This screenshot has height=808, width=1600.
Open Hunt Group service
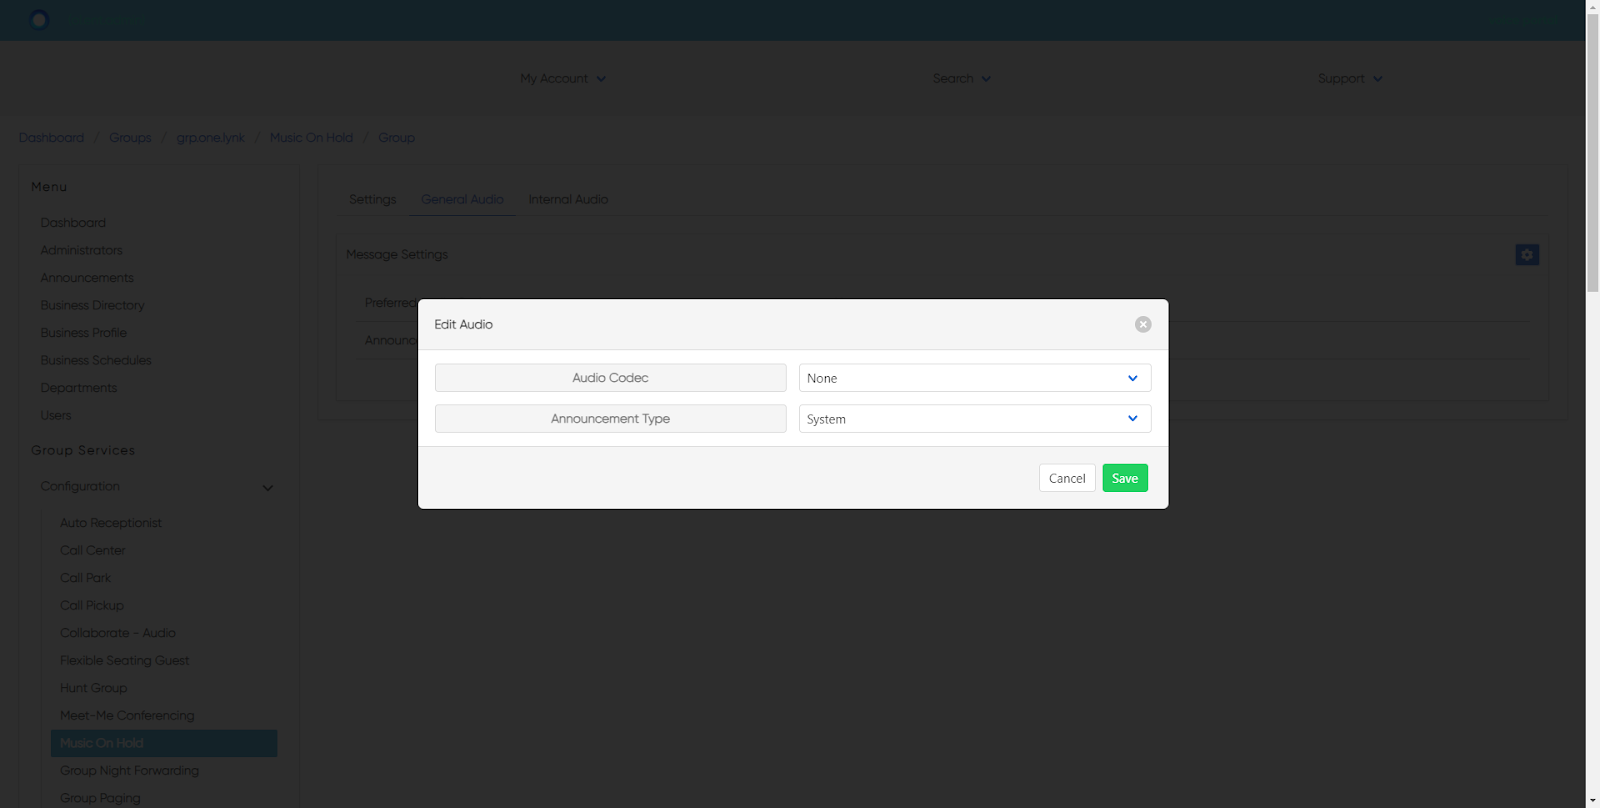point(93,688)
